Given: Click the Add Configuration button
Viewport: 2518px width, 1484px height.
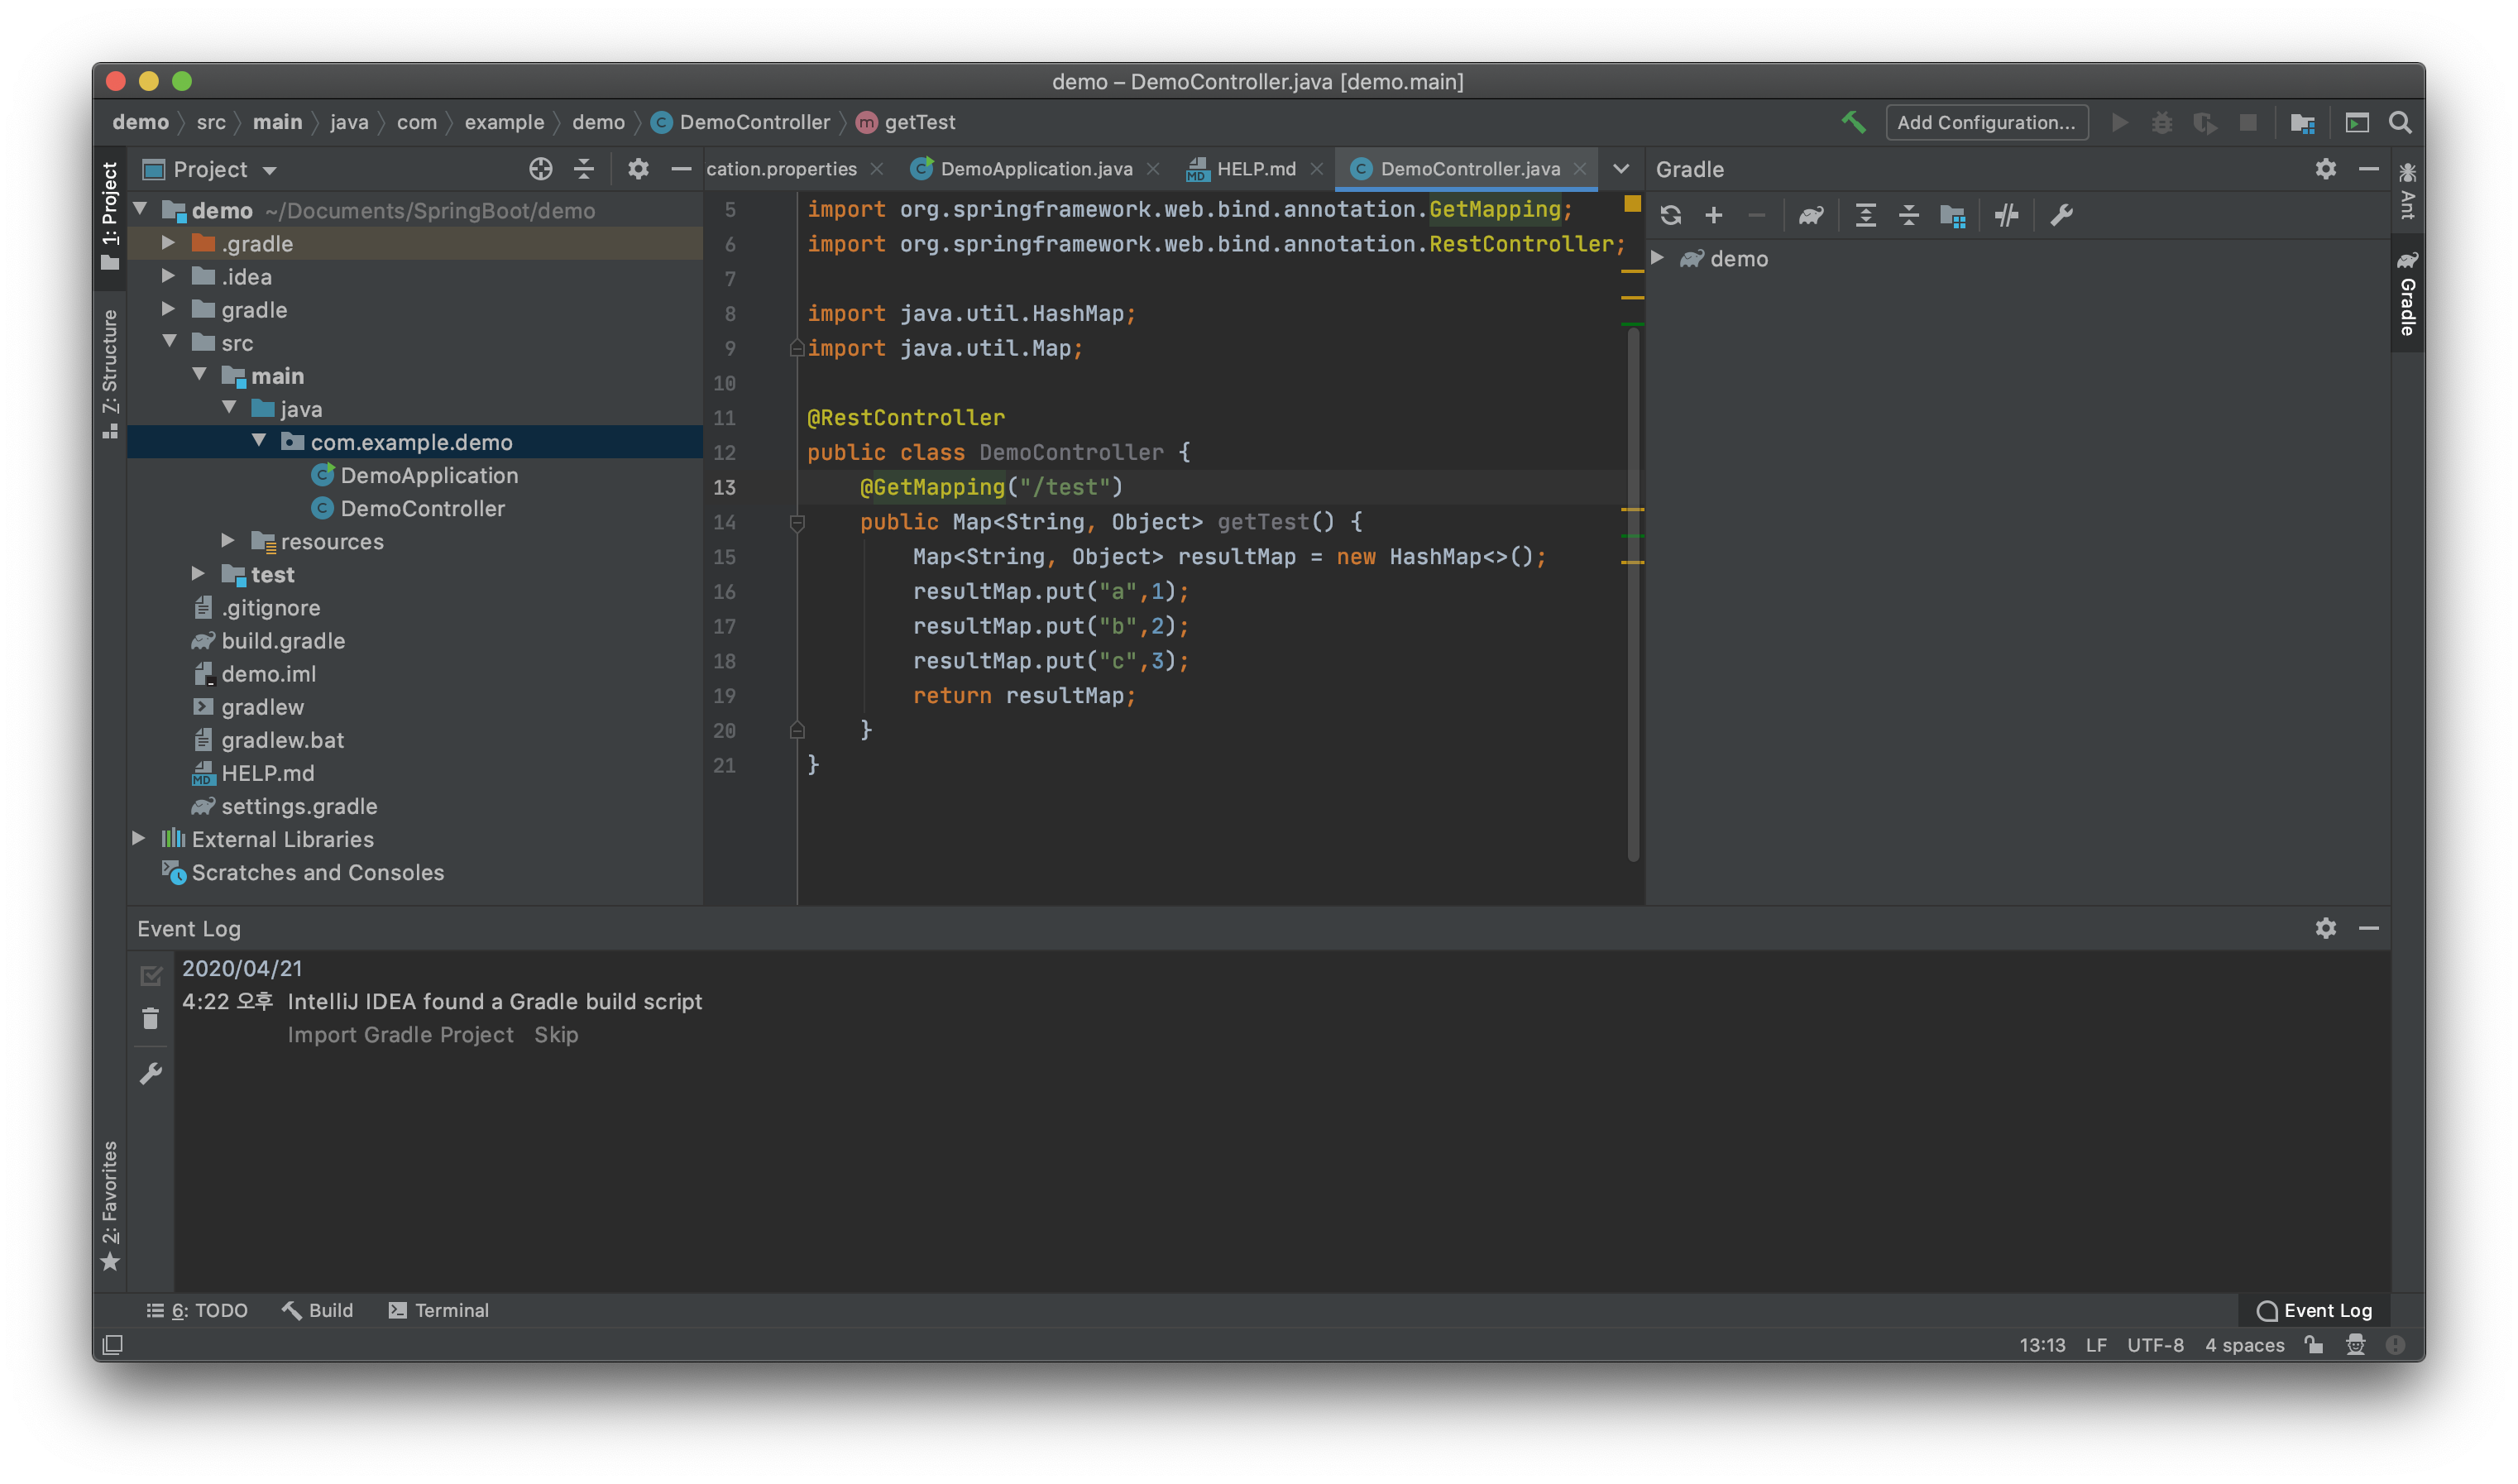Looking at the screenshot, I should 1985,122.
